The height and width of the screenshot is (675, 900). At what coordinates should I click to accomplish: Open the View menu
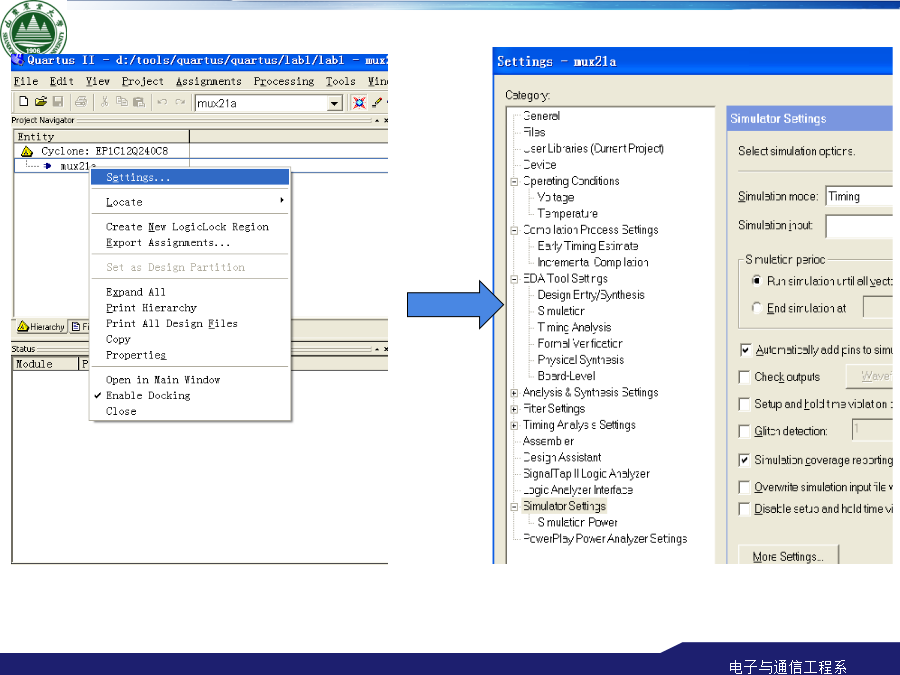tap(98, 82)
